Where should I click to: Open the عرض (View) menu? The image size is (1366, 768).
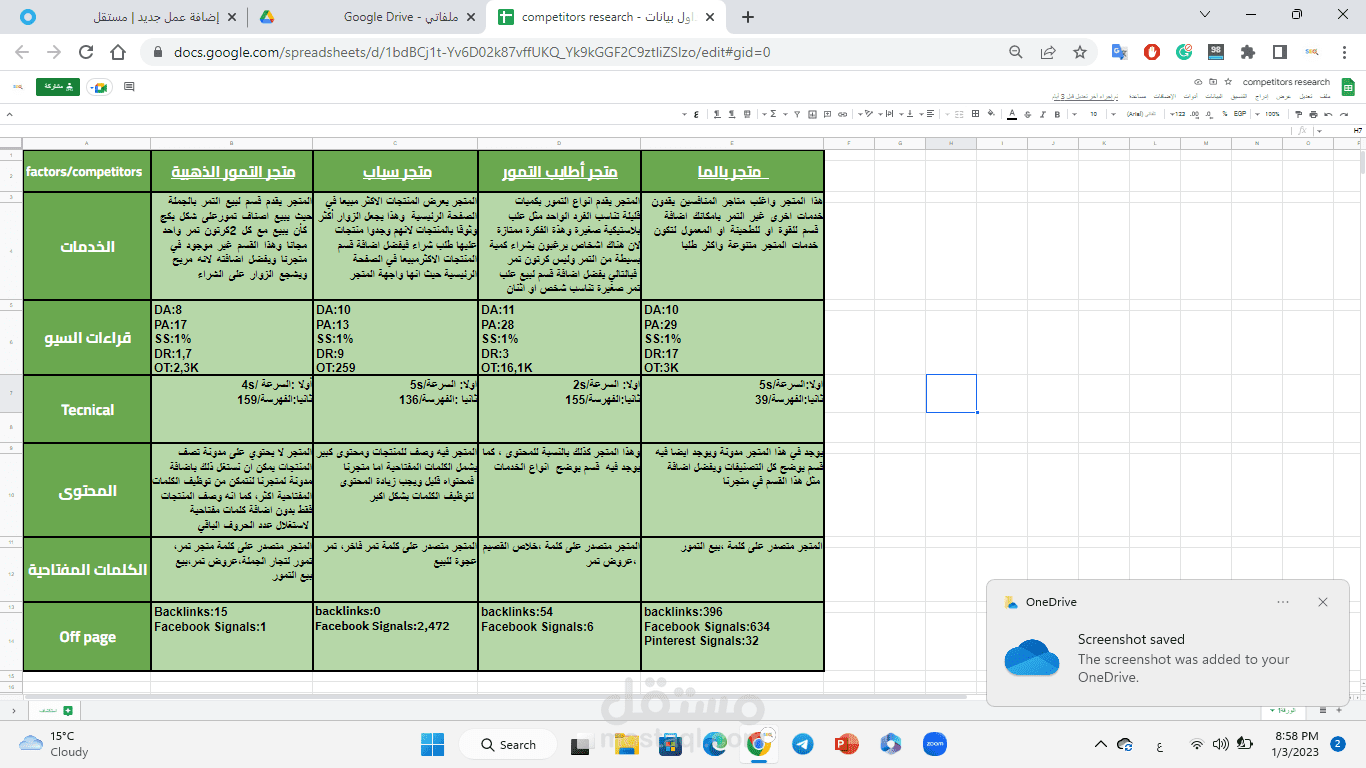(x=1285, y=96)
